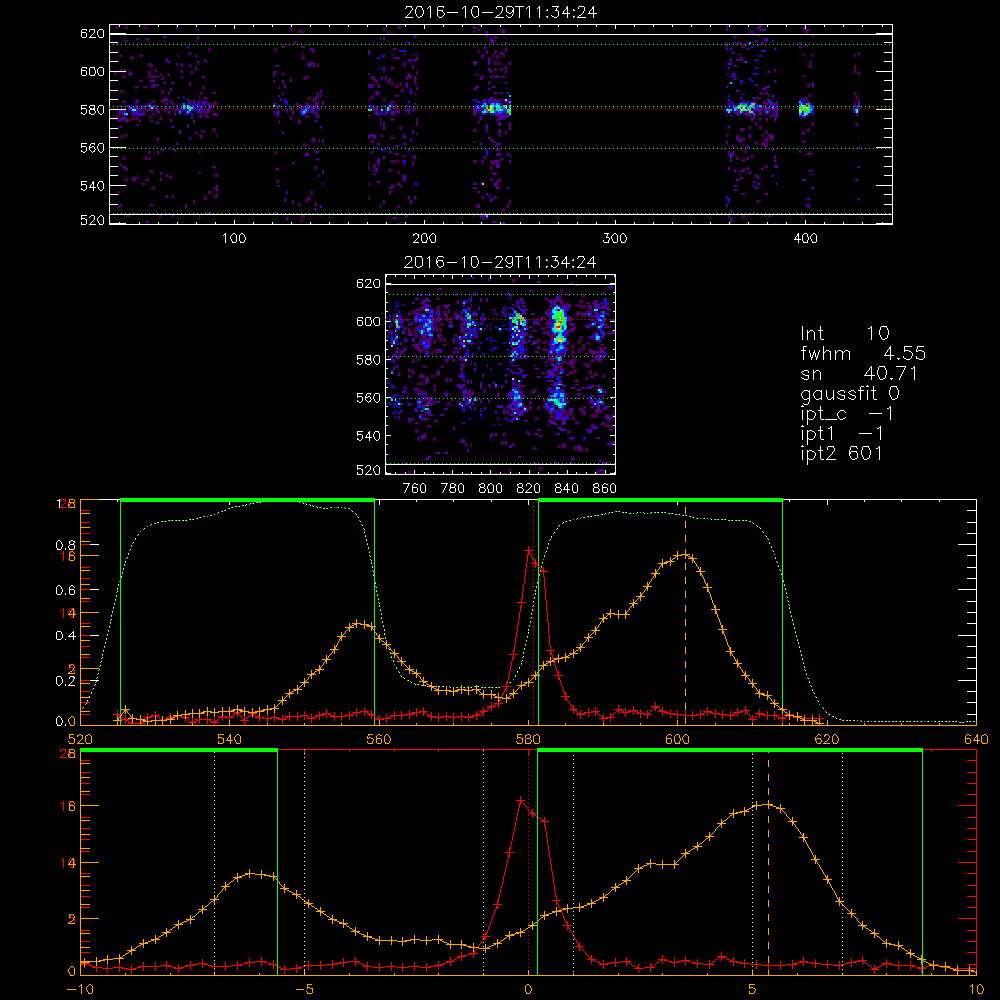Click y-axis label 0.4 on profile plot
The height and width of the screenshot is (1000, 1000).
66,635
